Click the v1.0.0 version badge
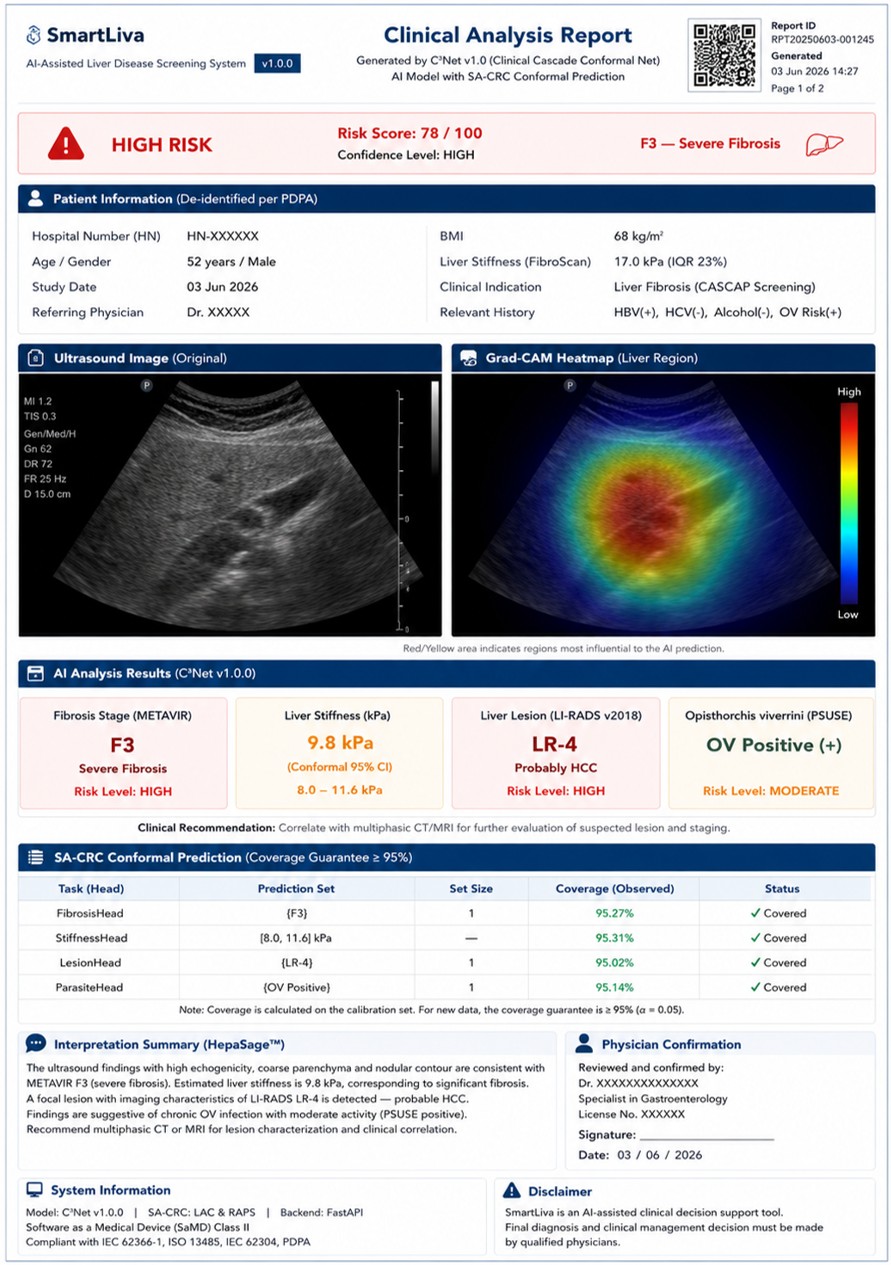 (x=277, y=63)
